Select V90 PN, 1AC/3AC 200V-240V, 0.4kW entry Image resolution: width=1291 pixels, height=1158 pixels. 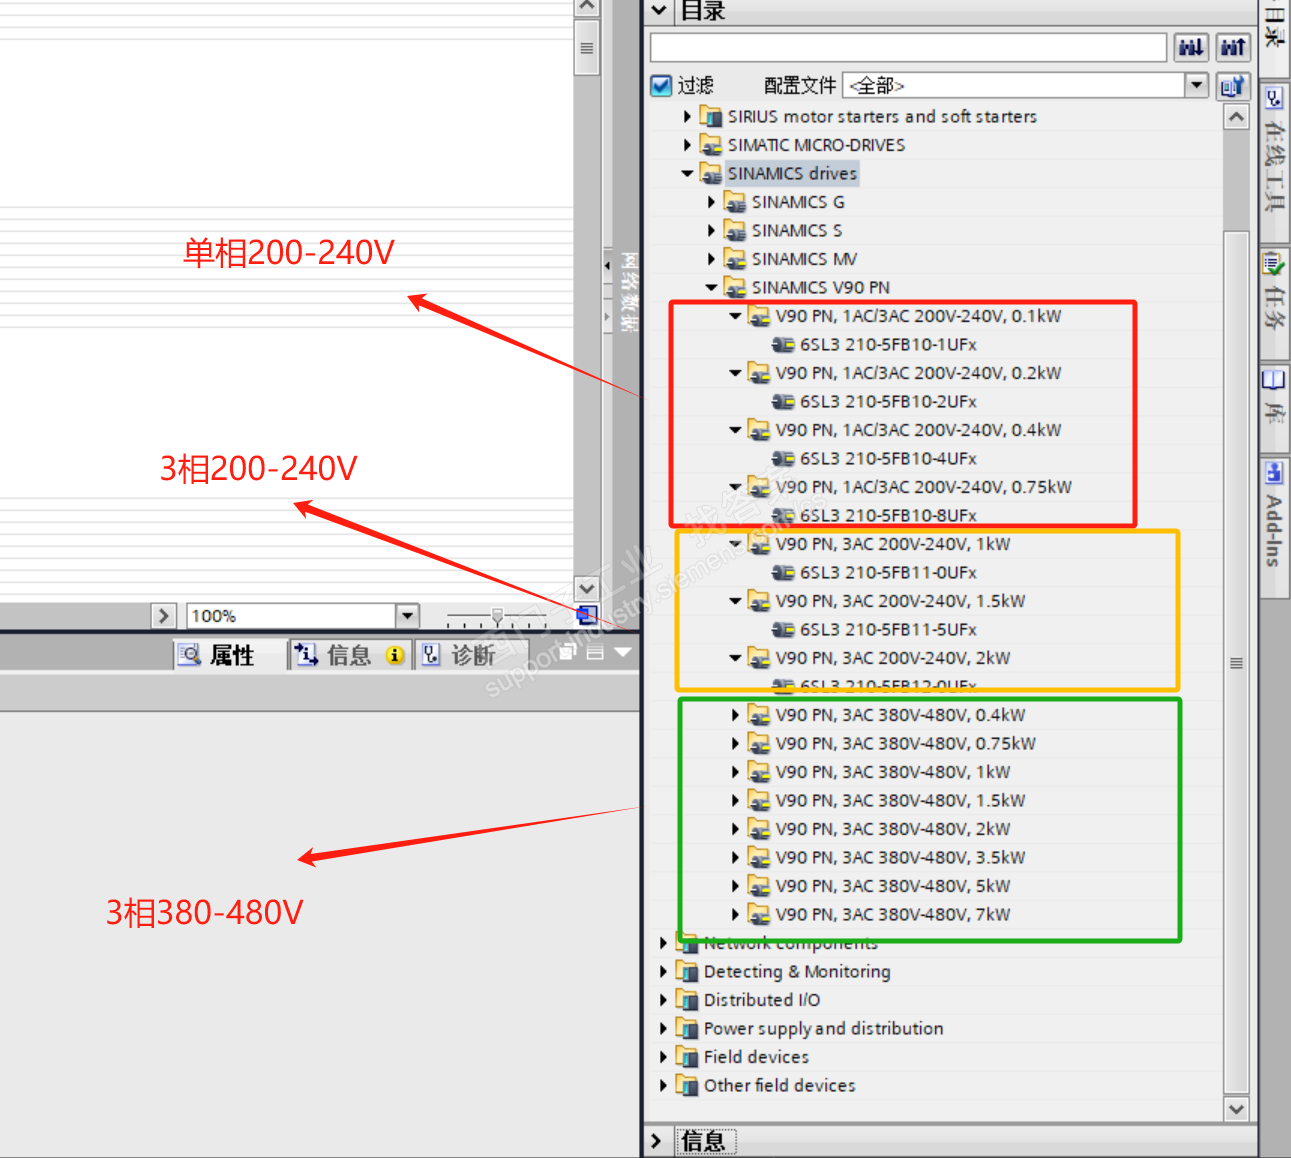pyautogui.click(x=919, y=430)
